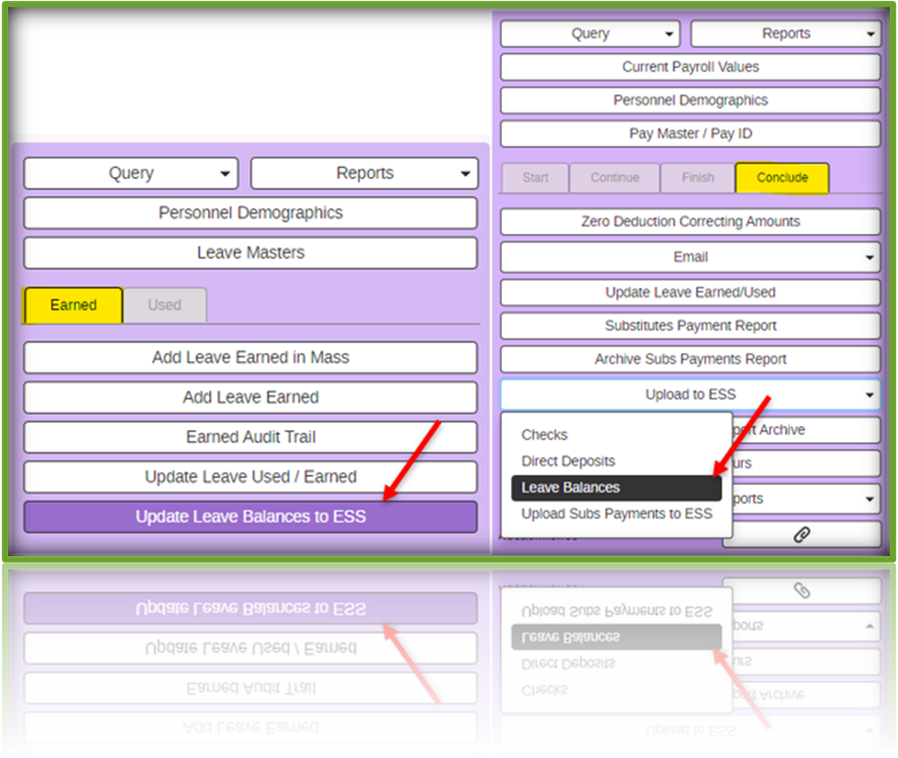This screenshot has height=758, width=898.
Task: Click the partially hidden Archive button
Action: 806,430
